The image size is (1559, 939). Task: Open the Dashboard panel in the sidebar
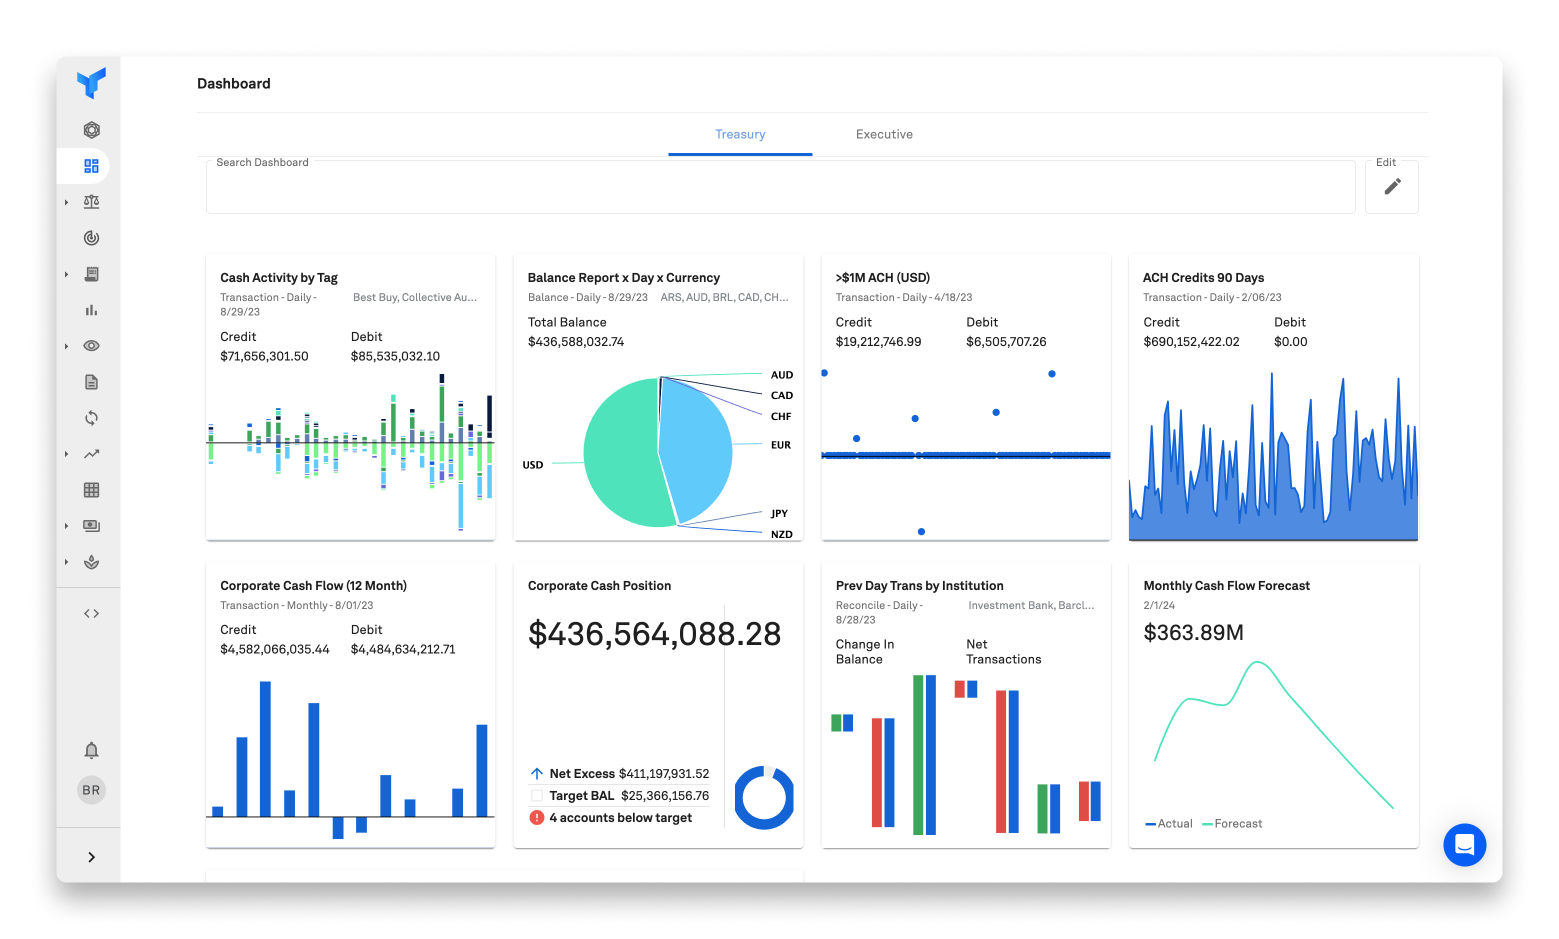91,165
